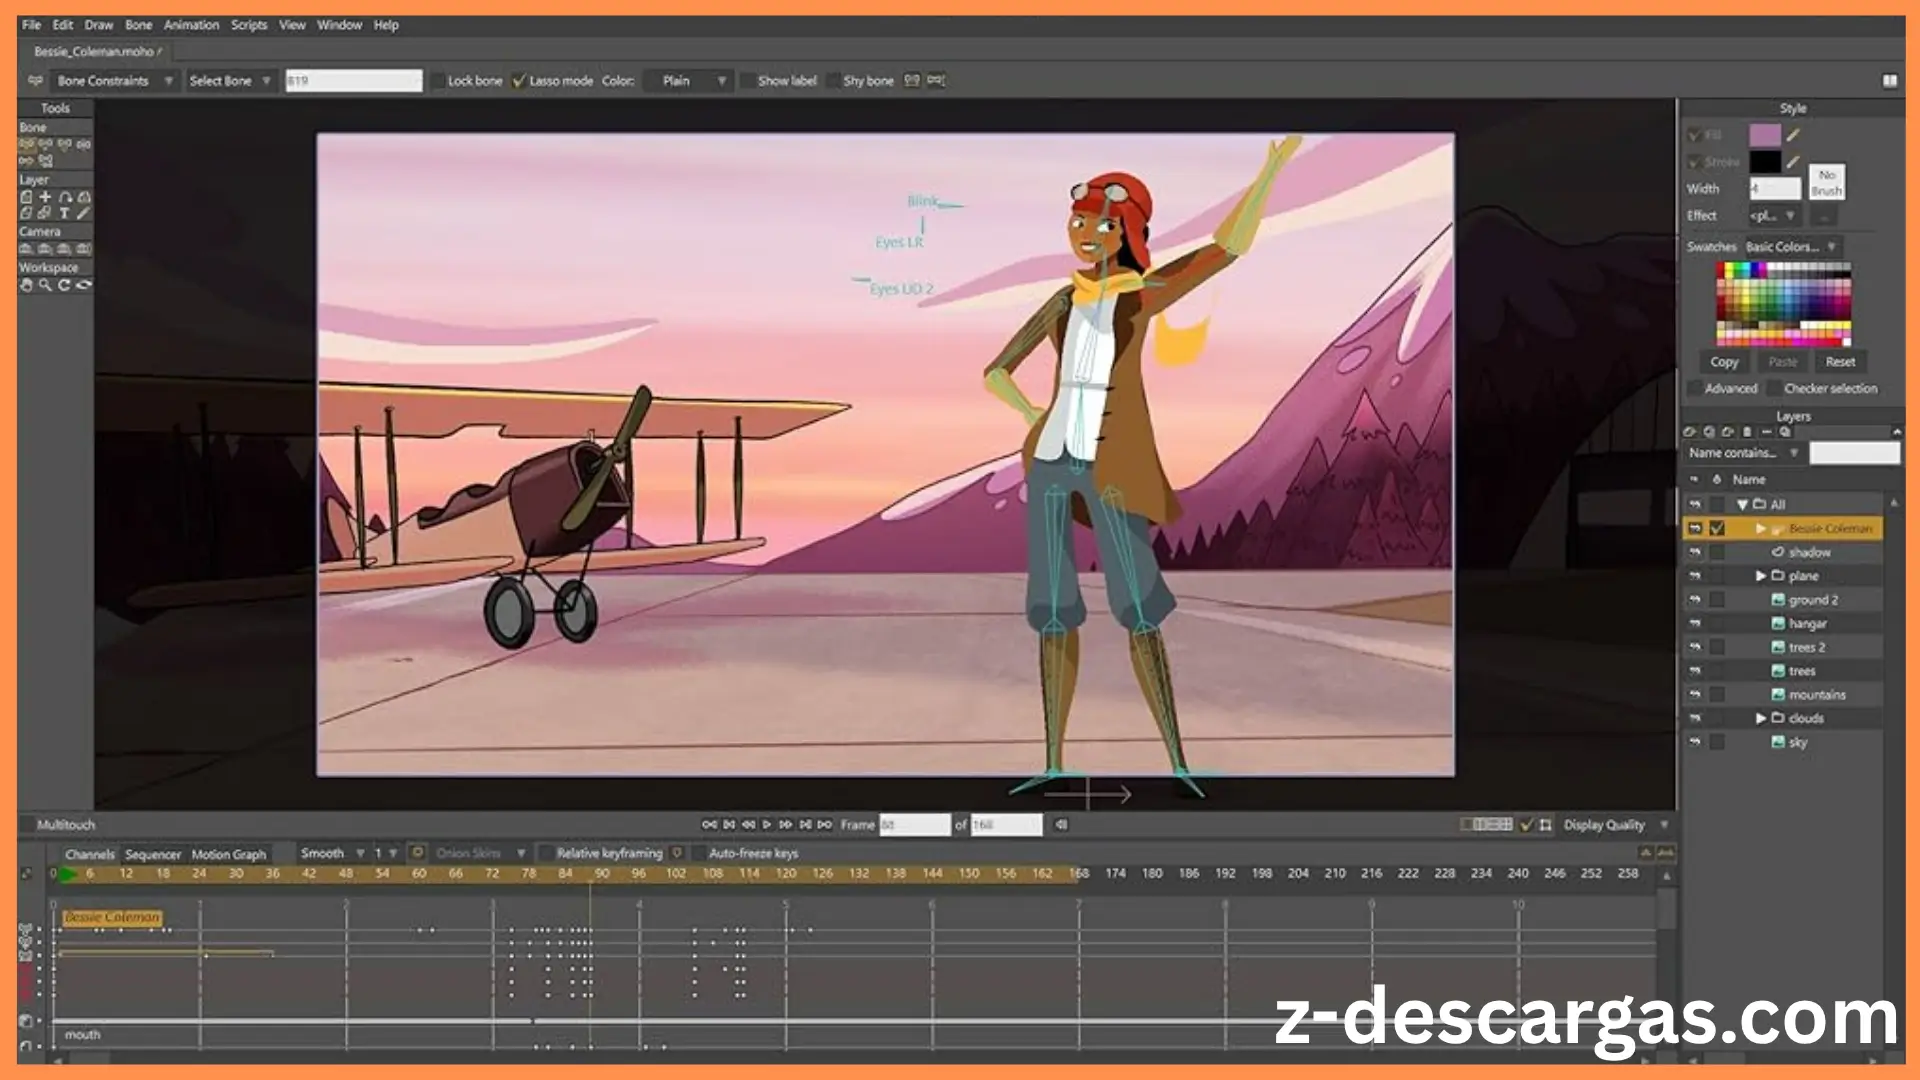Click the panel layout icon at top right

(x=1890, y=81)
